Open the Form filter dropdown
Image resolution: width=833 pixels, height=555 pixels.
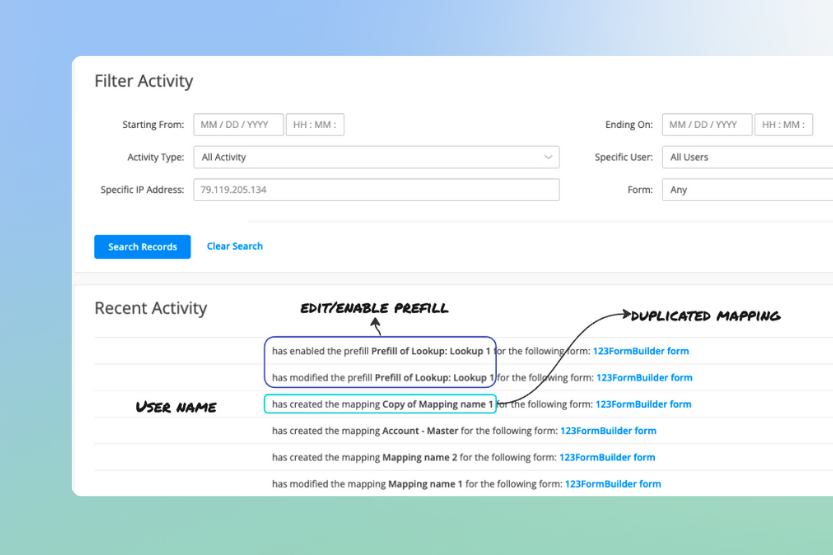747,189
